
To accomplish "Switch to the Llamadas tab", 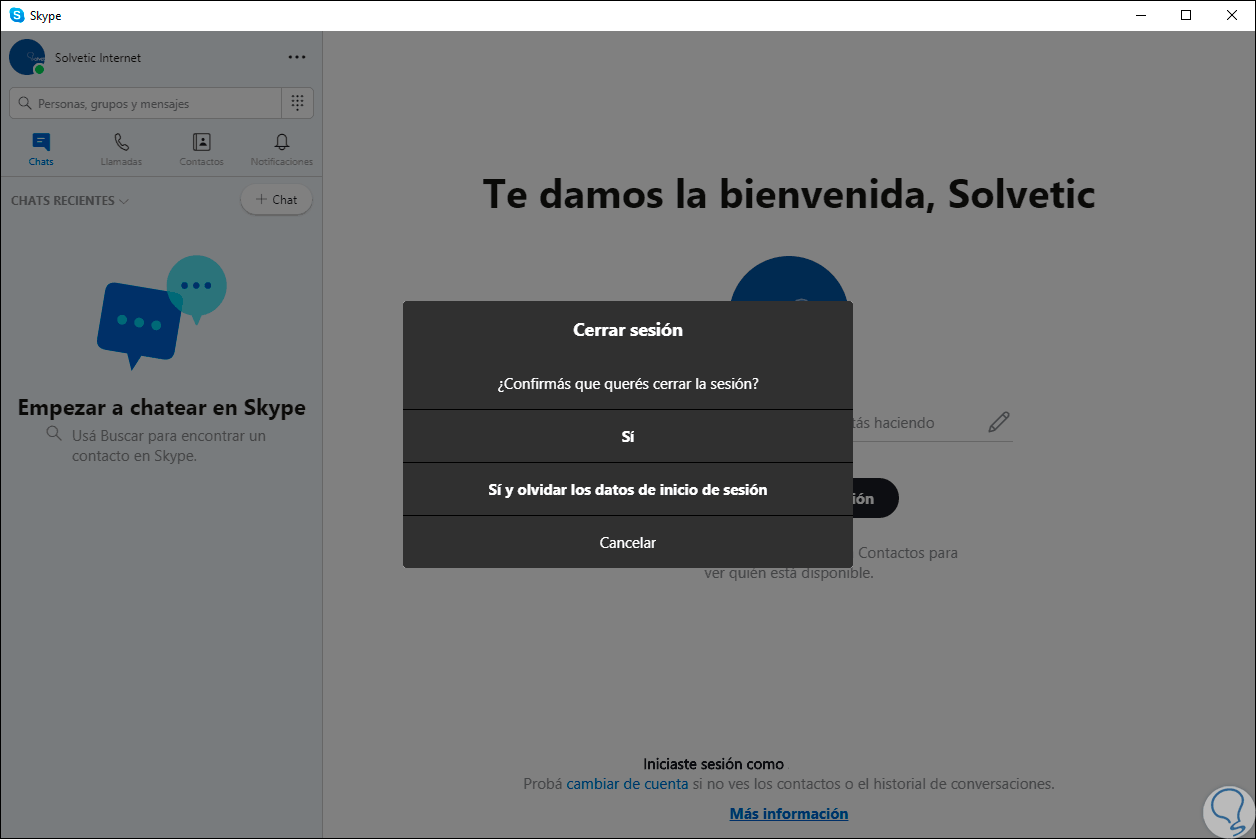I will (122, 149).
